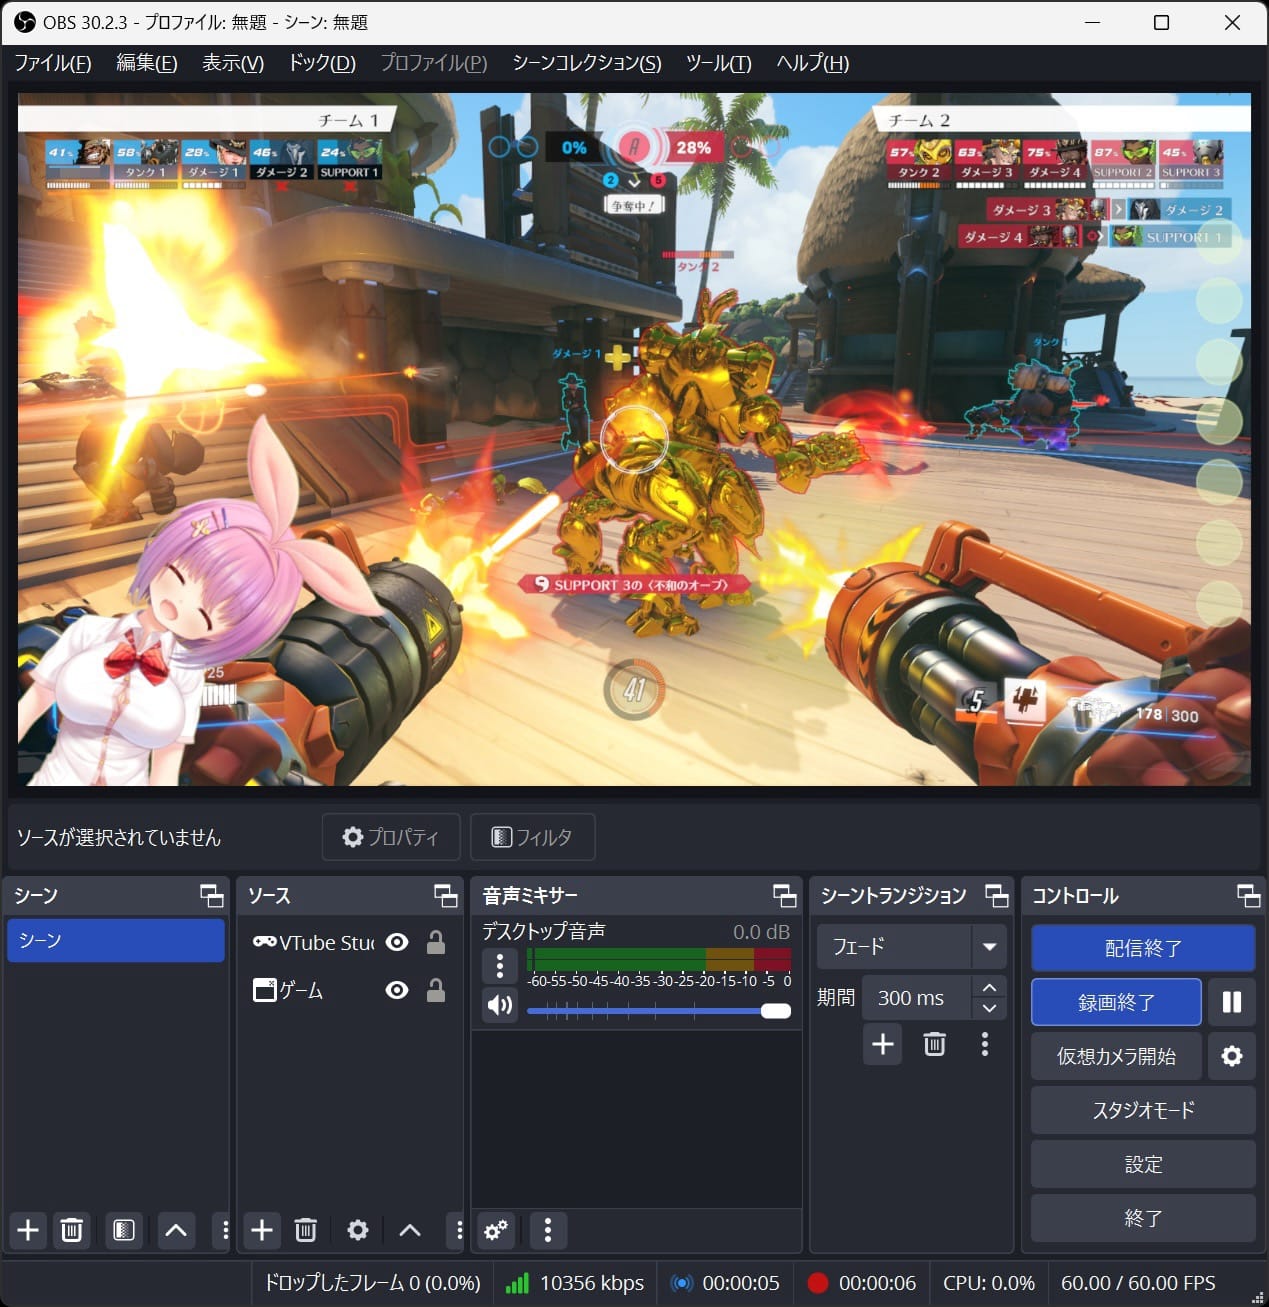Stop recording with 録画終了 button
1269x1307 pixels.
(1116, 1002)
